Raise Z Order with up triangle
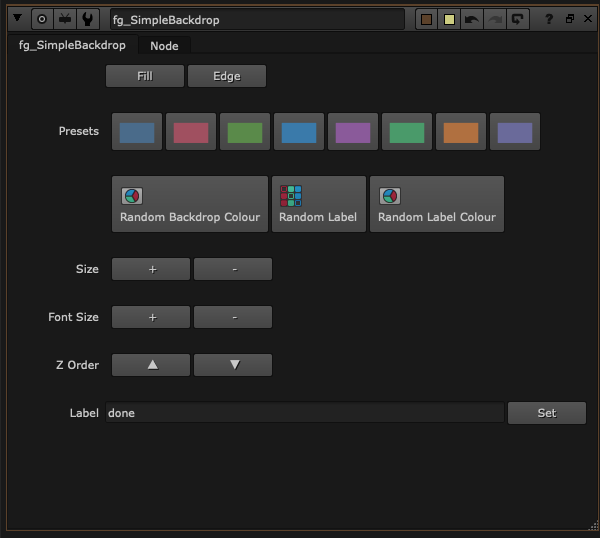 click(151, 365)
